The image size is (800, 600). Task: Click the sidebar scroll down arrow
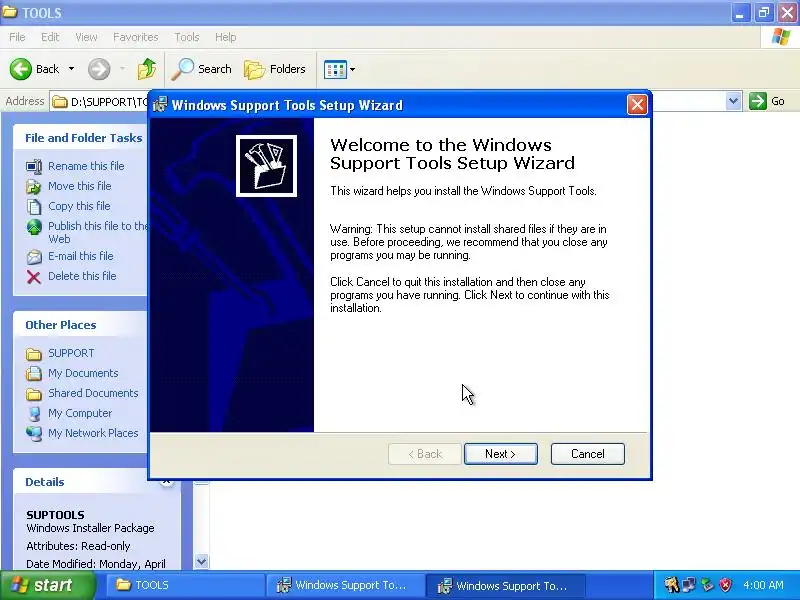point(201,562)
